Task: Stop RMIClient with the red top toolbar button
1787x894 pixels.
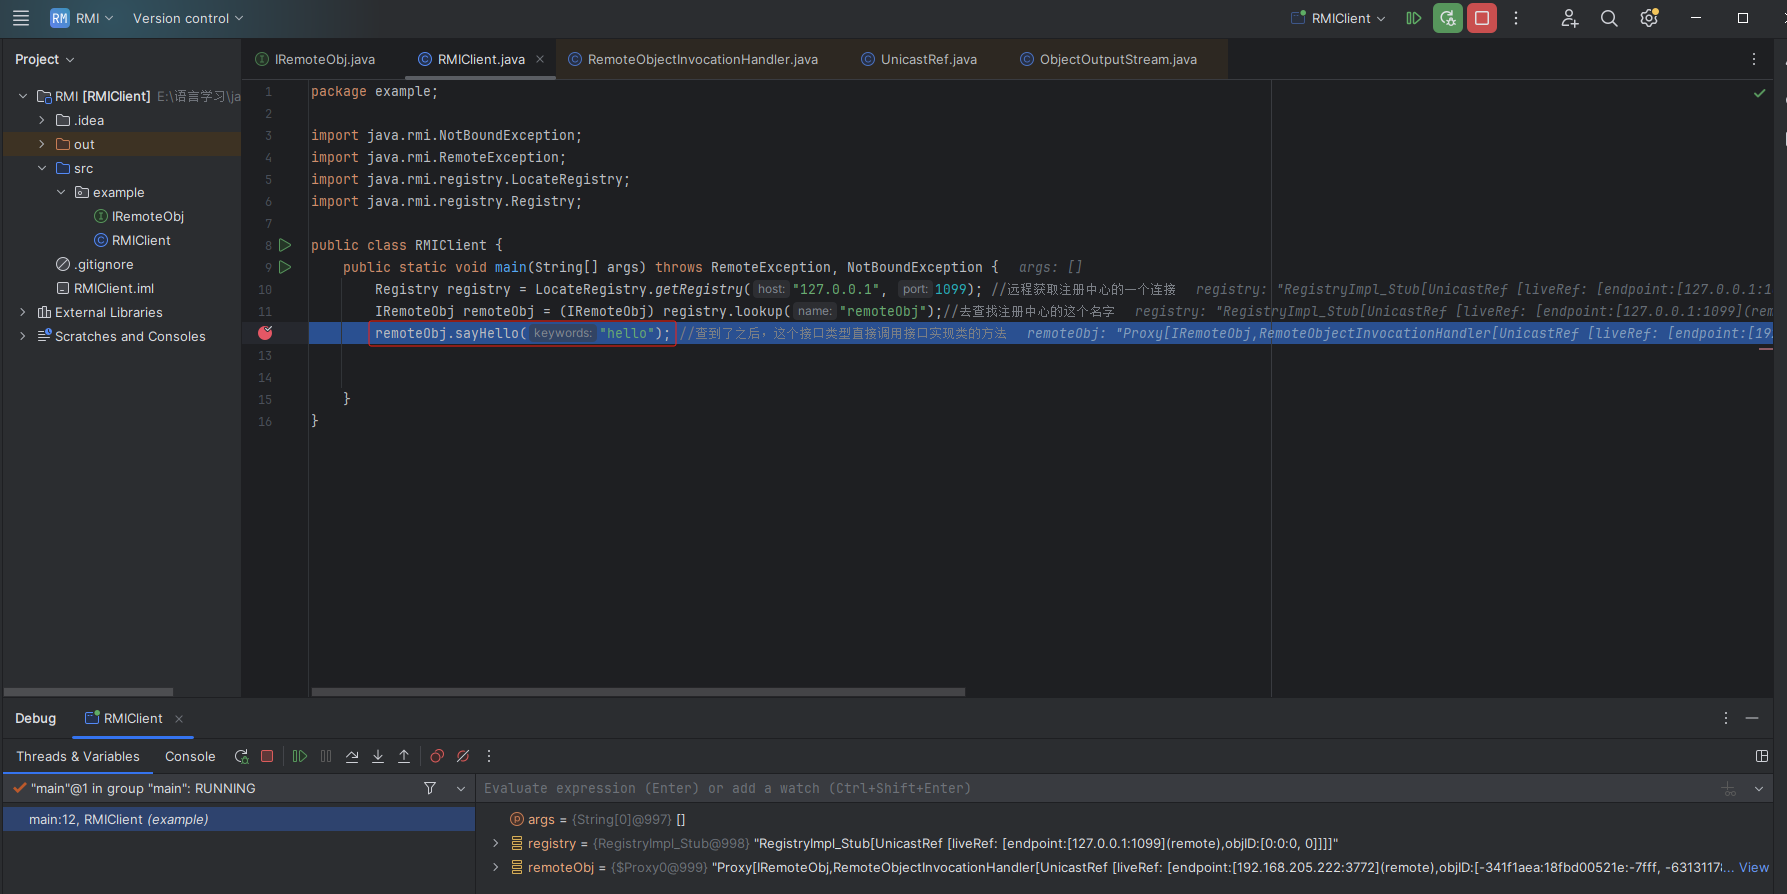Action: pos(1482,18)
